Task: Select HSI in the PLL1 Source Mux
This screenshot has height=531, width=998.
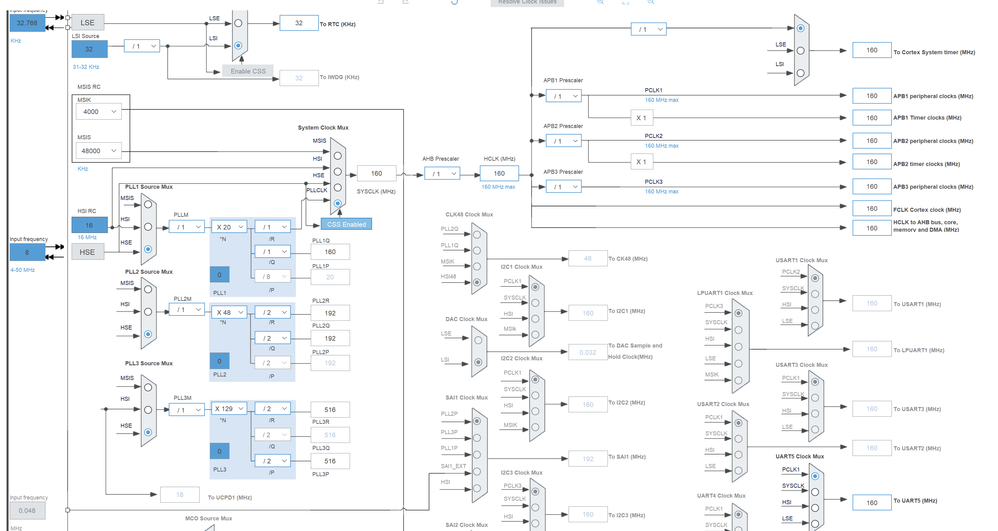Action: tap(148, 227)
